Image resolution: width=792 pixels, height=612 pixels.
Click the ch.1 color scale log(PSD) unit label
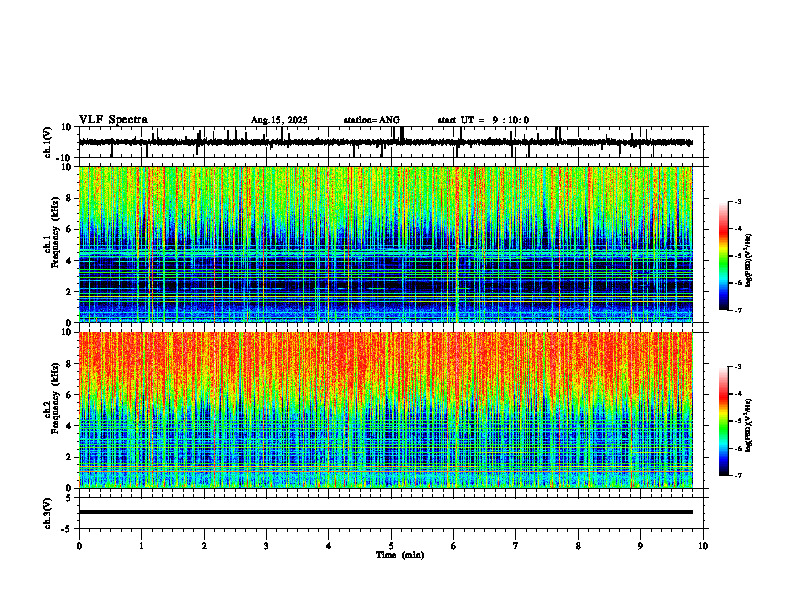(749, 260)
